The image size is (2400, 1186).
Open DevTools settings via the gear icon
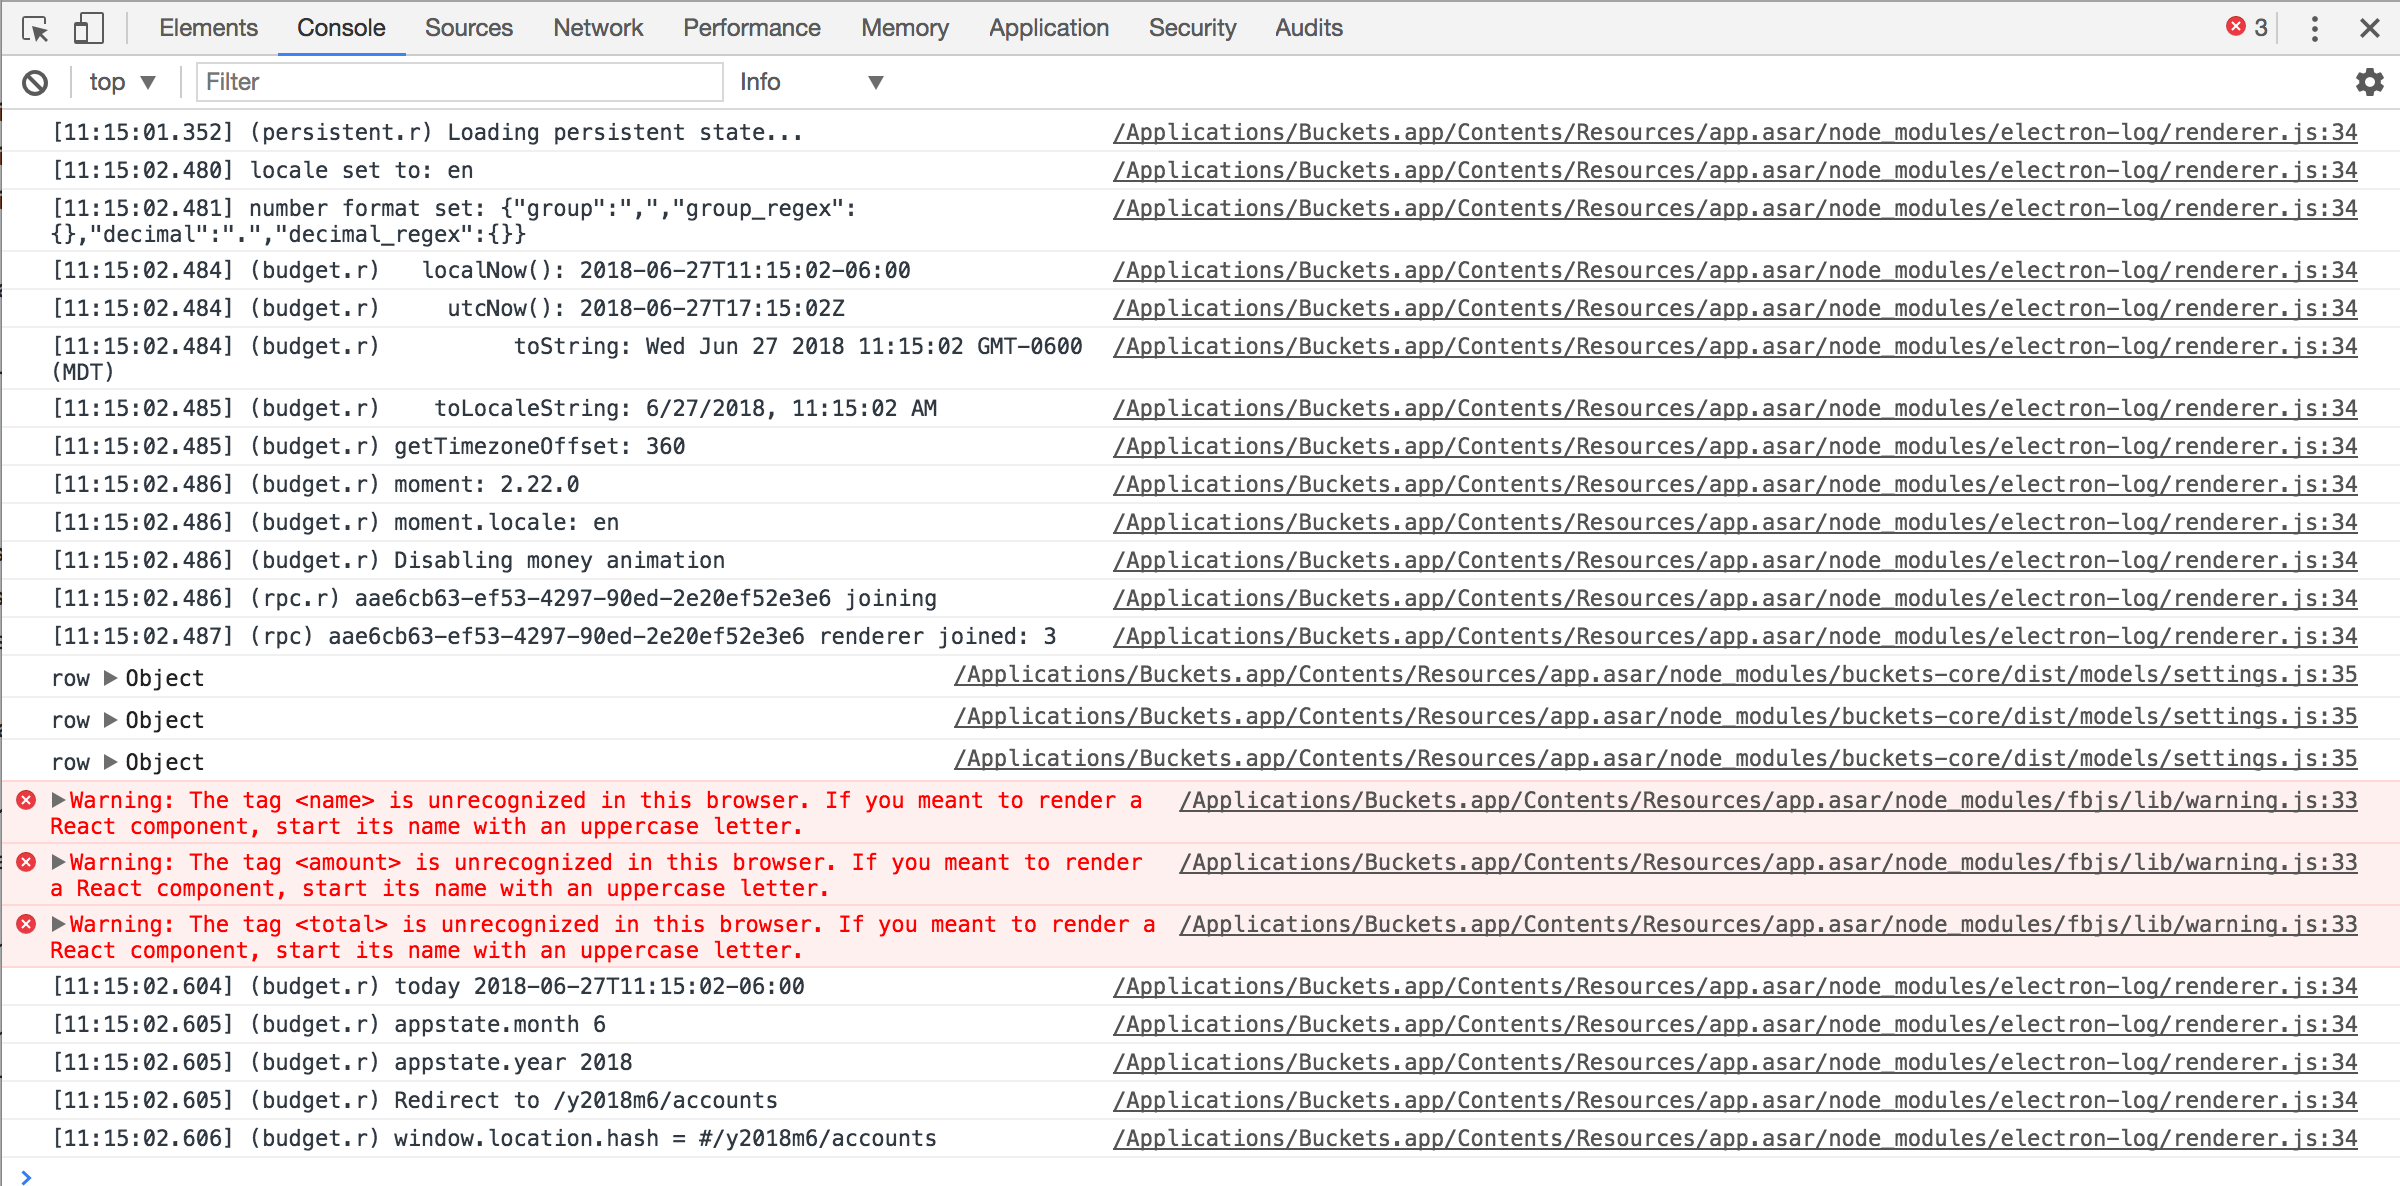click(2369, 81)
